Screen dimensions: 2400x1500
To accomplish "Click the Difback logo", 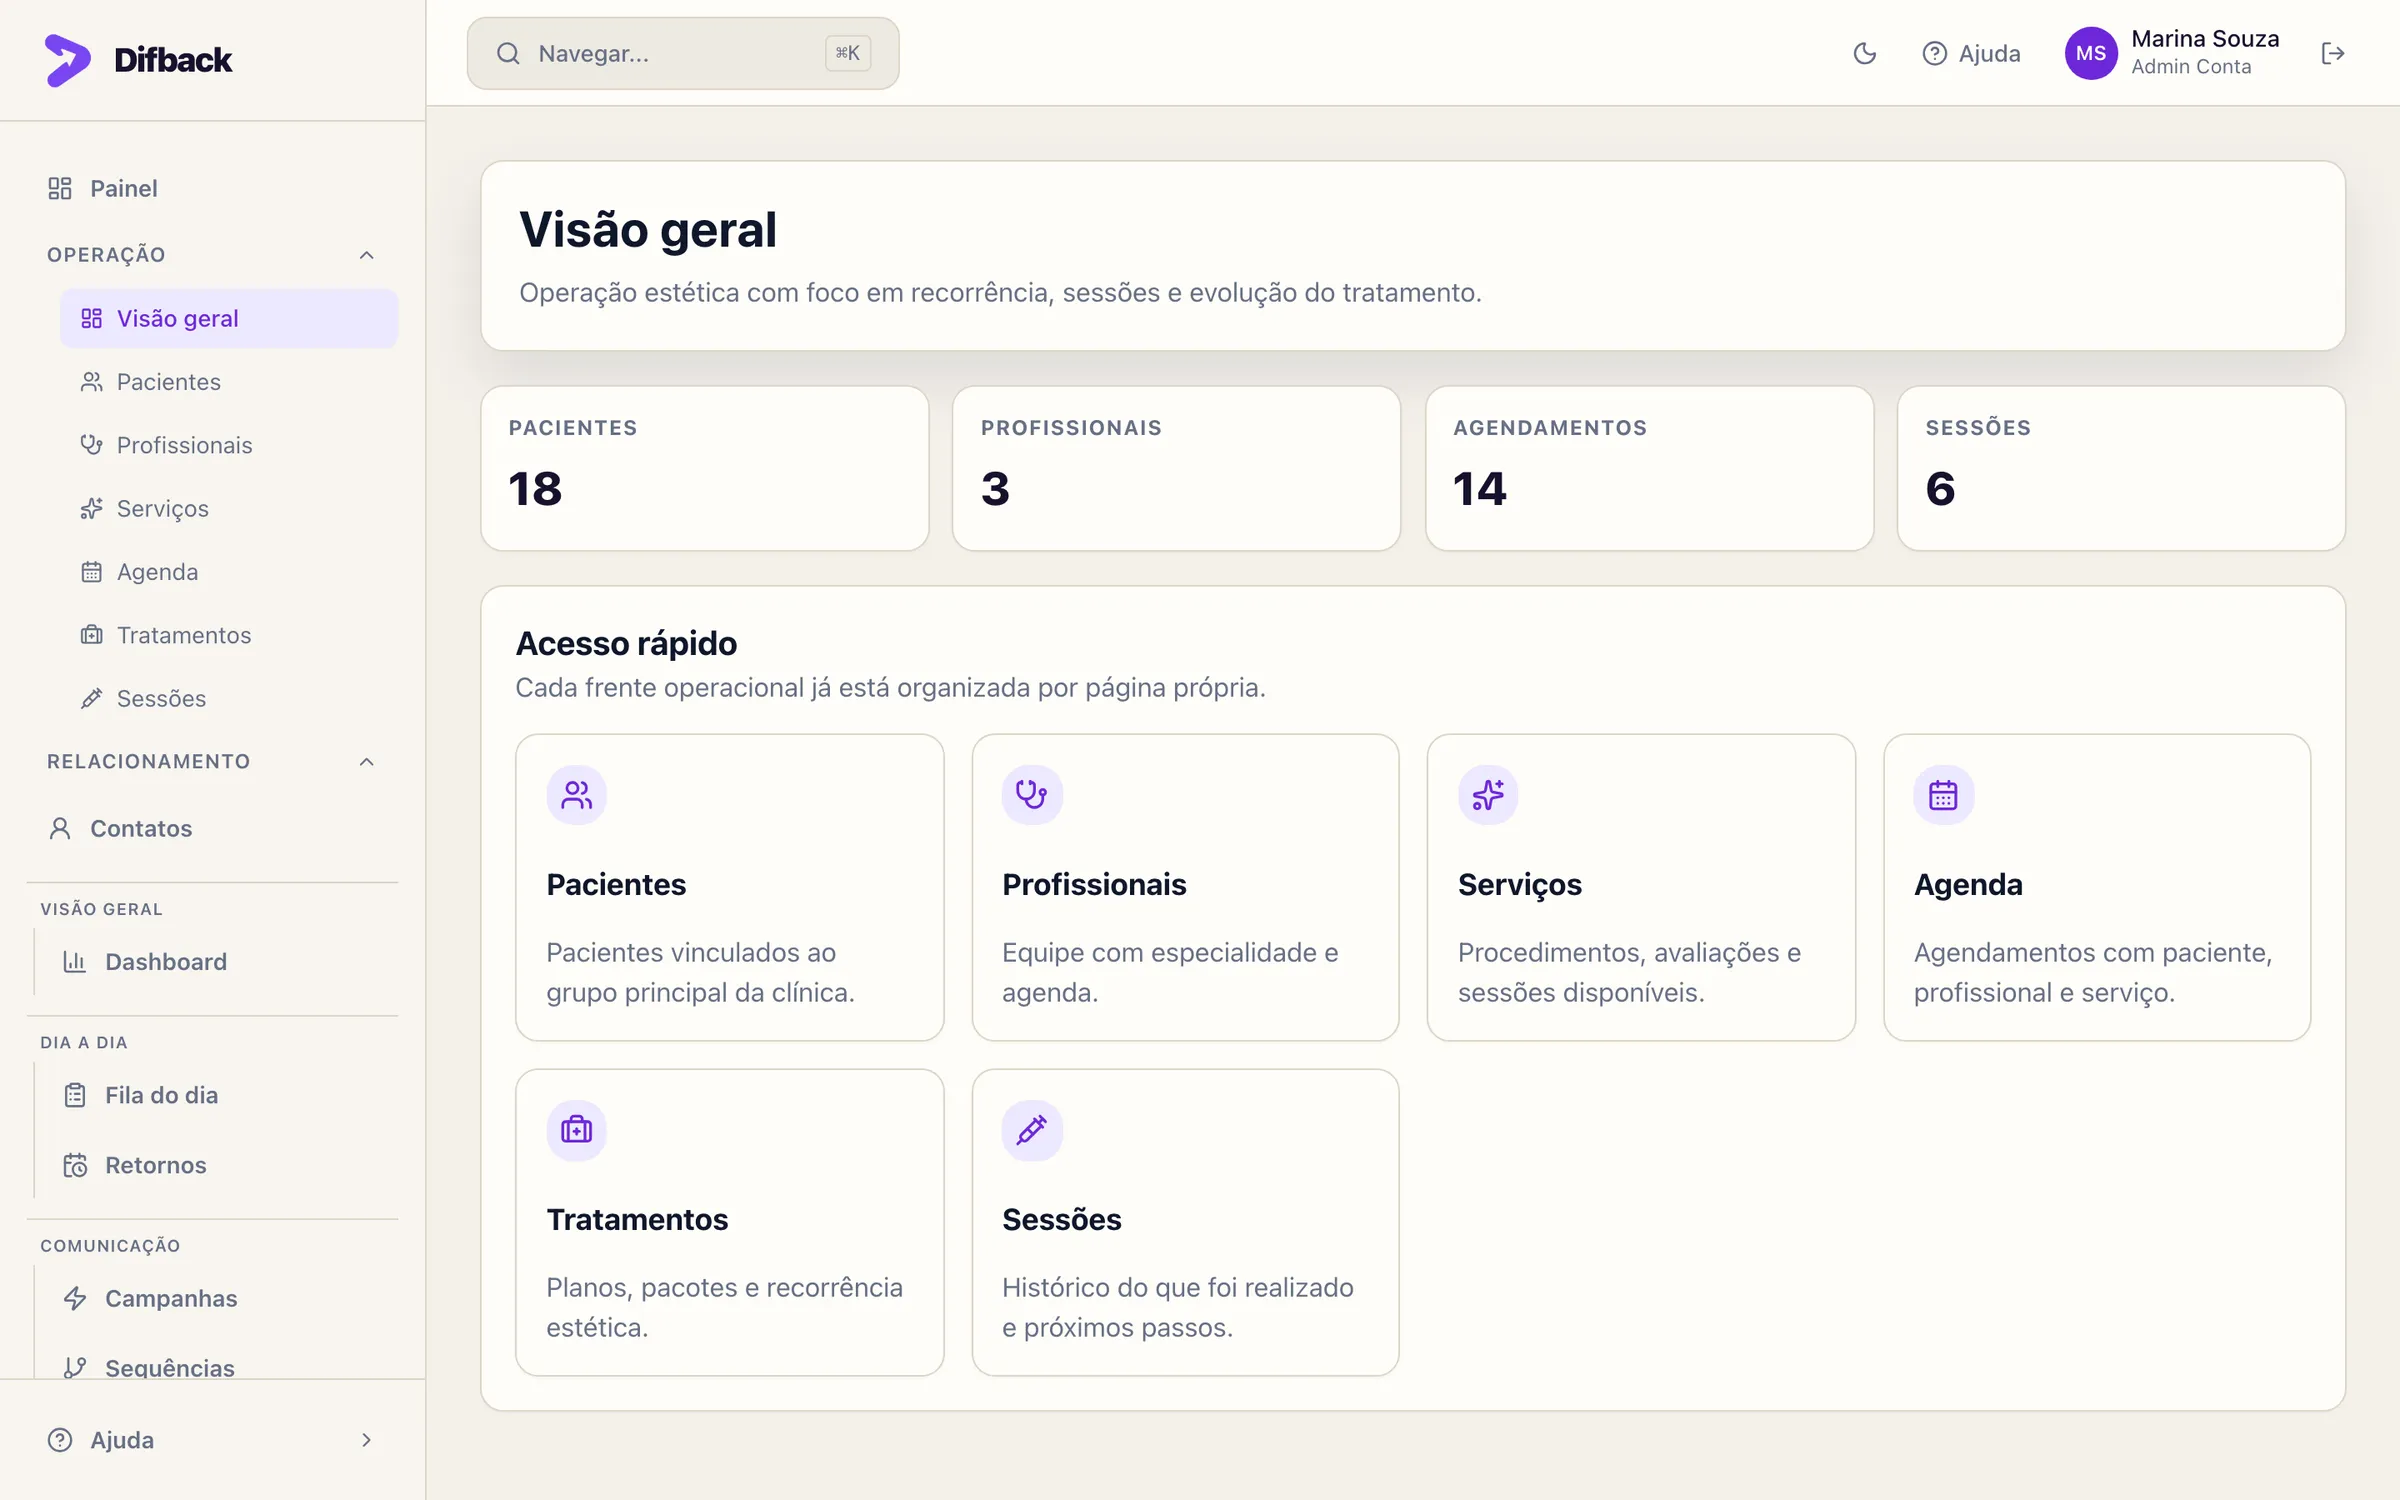I will pos(139,60).
